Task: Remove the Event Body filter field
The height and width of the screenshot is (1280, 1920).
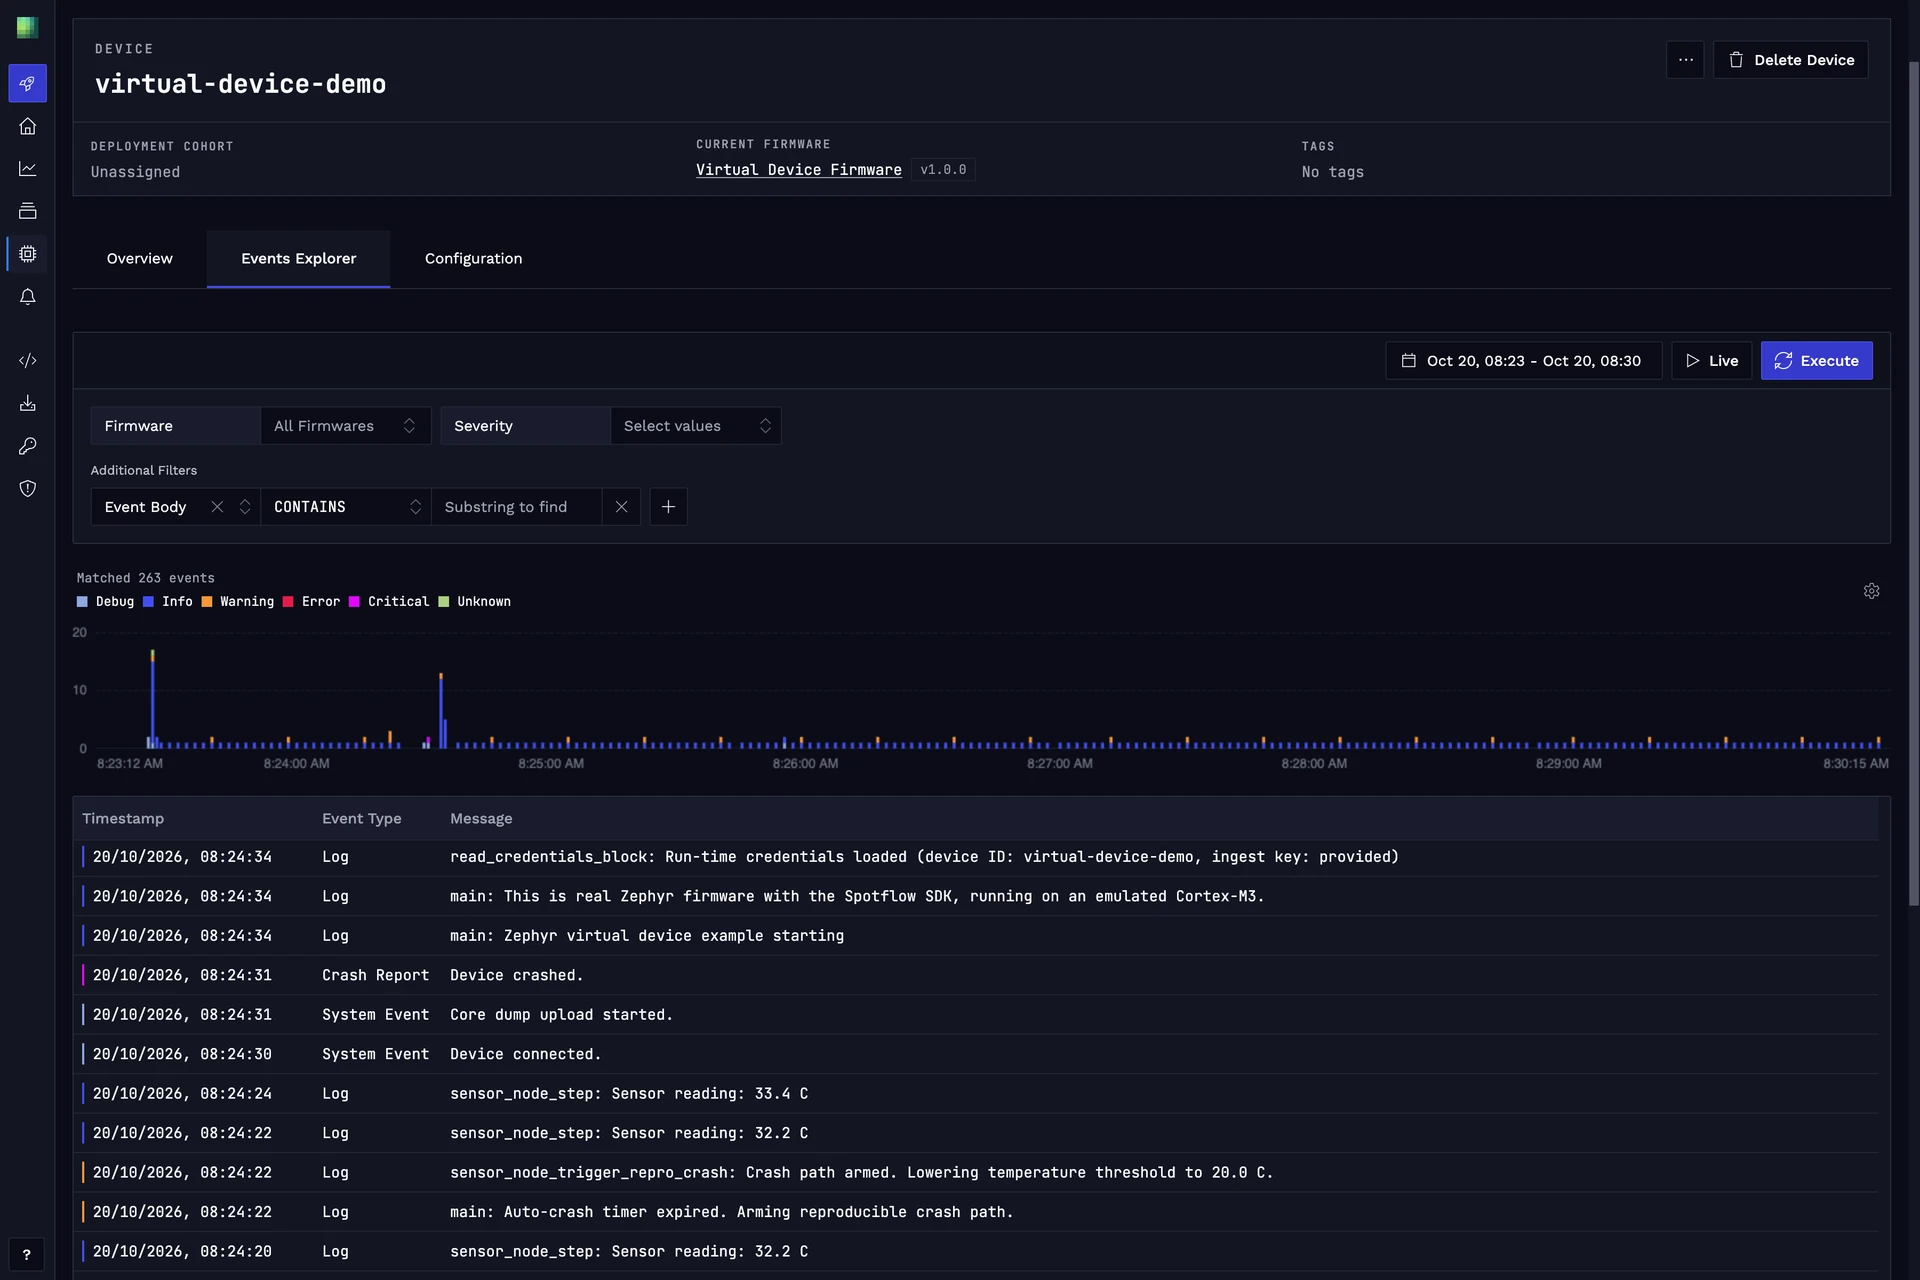Action: 217,507
